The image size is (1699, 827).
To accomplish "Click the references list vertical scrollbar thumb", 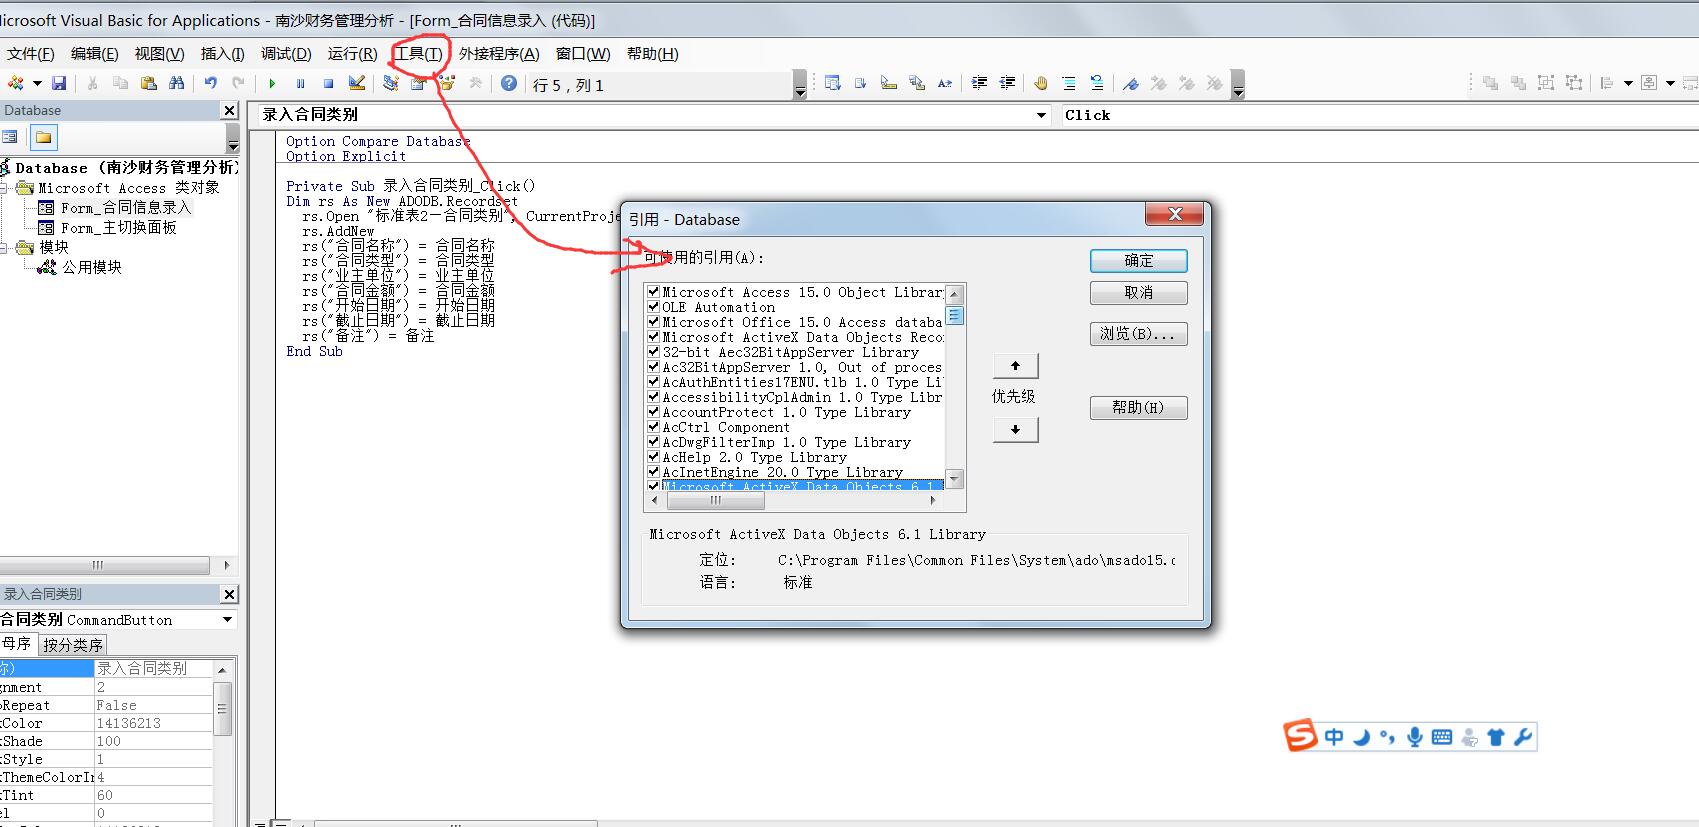I will click(955, 316).
